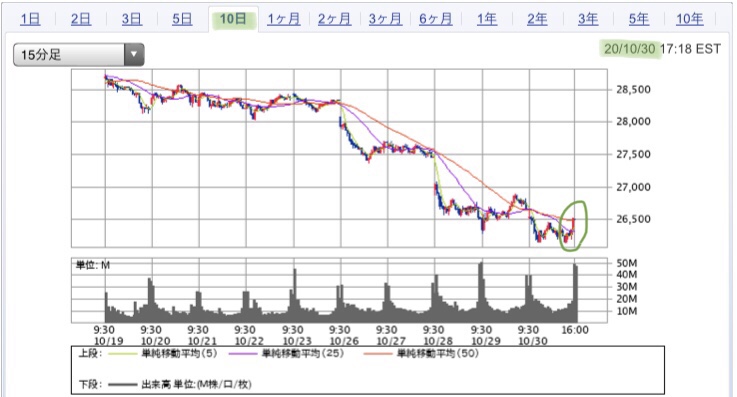
Task: Open the 5日 chart range
Action: pos(182,19)
